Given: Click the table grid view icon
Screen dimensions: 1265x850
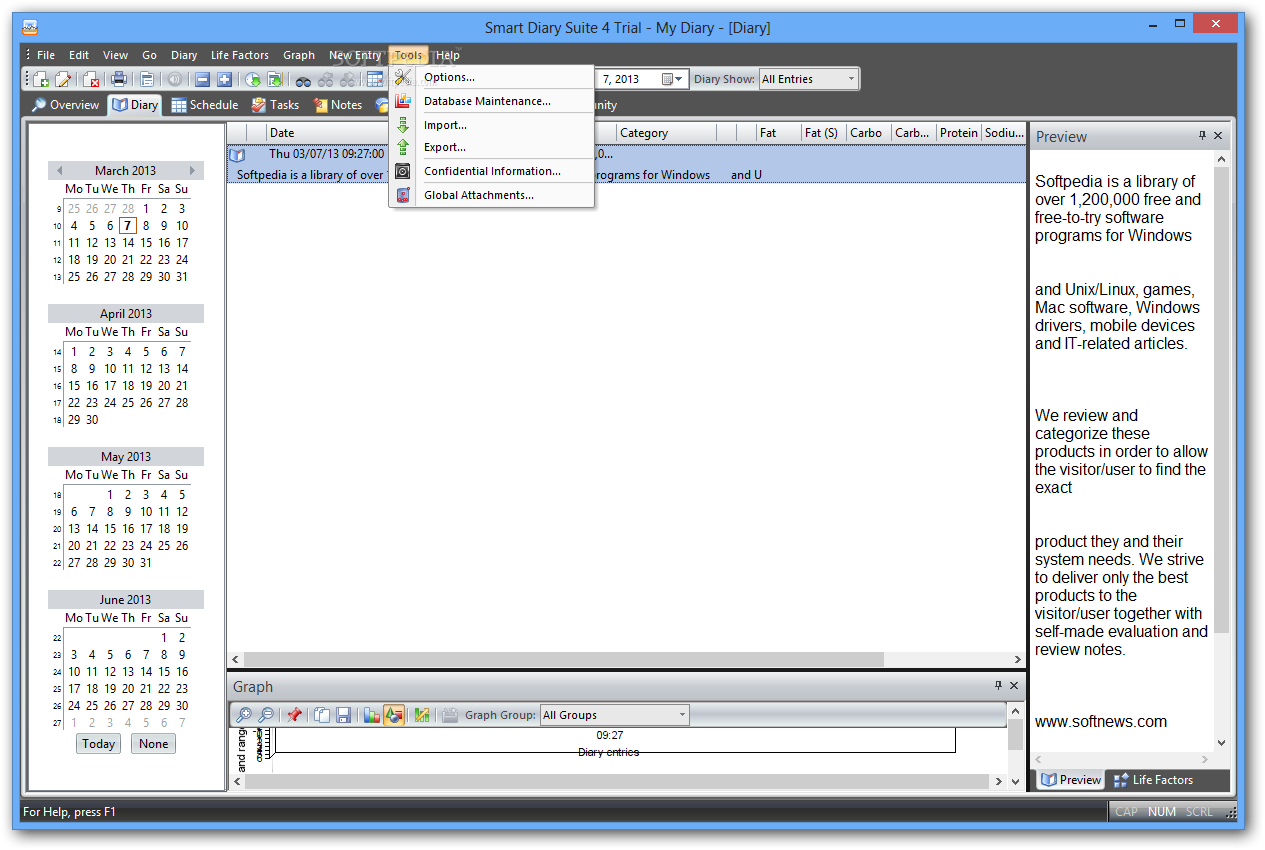Looking at the screenshot, I should click(x=375, y=80).
